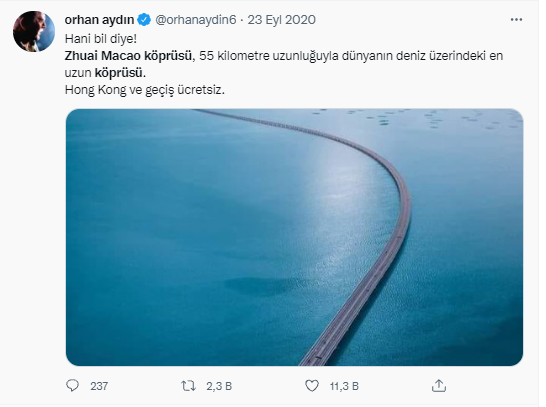The image size is (546, 407).
Task: Click the blue verified badge
Action: click(144, 20)
